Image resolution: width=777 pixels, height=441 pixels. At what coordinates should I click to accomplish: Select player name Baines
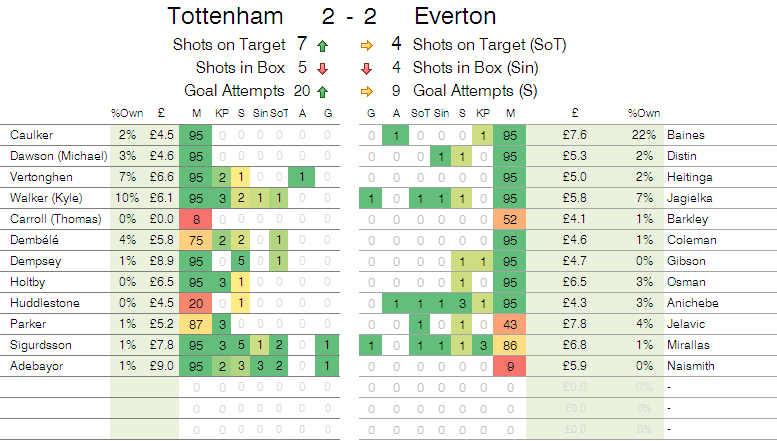tap(687, 134)
